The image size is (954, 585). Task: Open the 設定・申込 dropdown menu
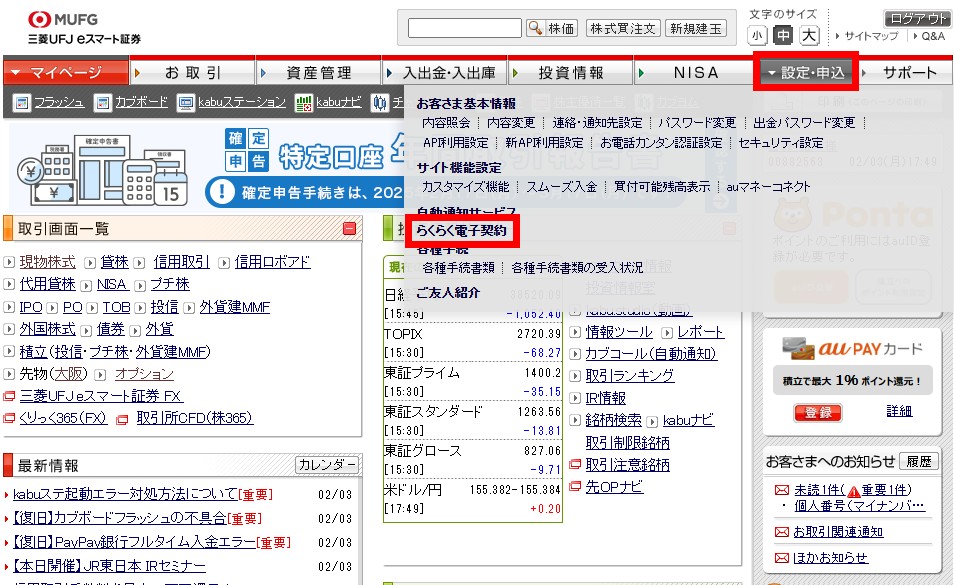806,72
